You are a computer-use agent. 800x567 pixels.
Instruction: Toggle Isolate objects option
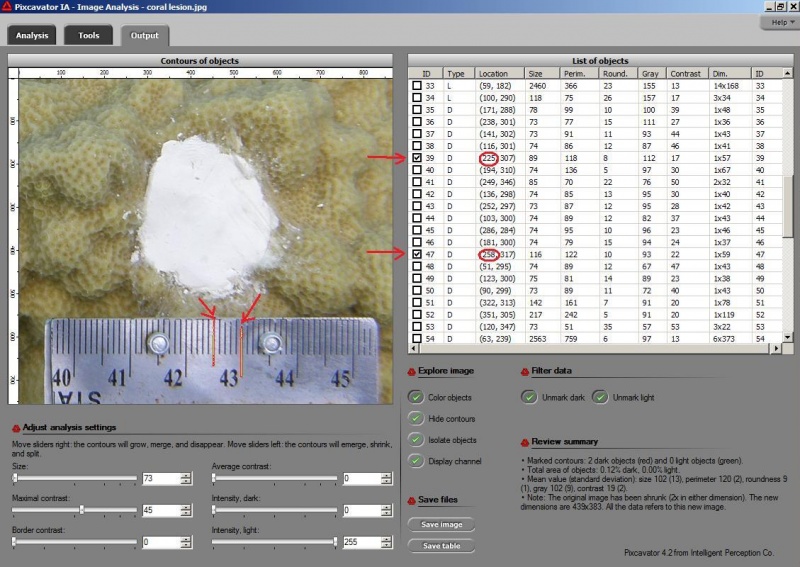(416, 439)
